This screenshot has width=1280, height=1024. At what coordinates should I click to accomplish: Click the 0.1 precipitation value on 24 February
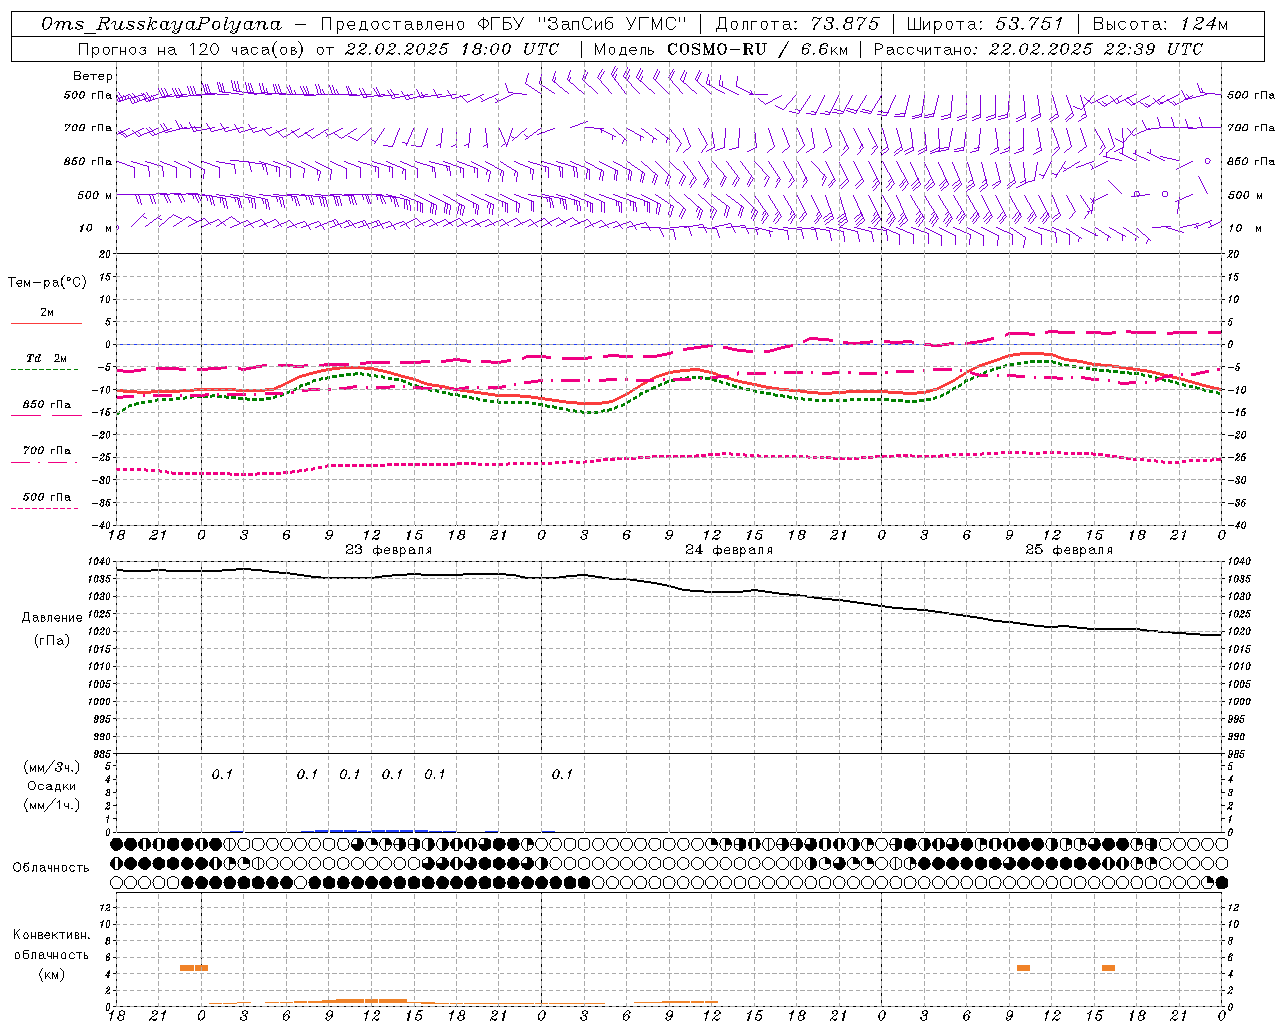point(562,774)
